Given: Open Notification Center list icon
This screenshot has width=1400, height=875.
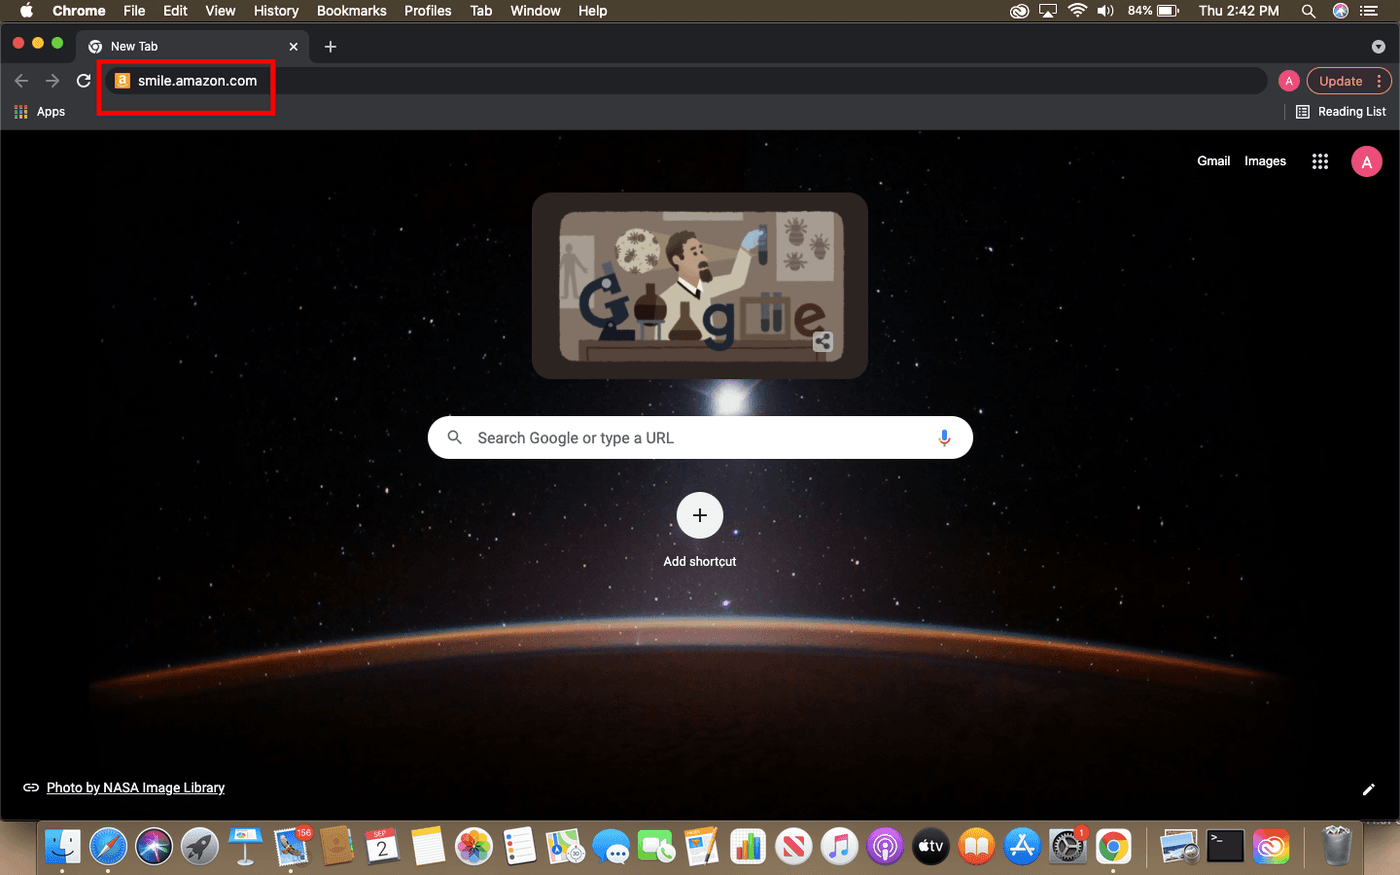Looking at the screenshot, I should 1369,11.
